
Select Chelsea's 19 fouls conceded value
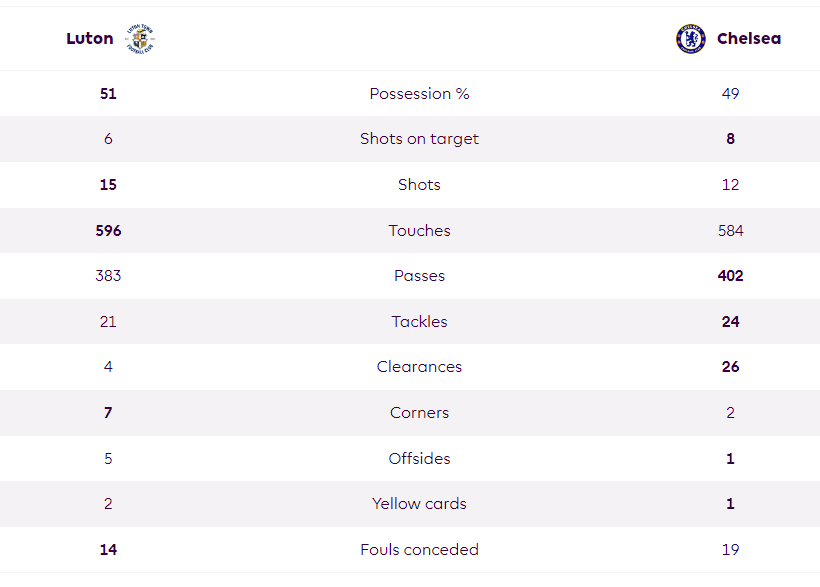tap(731, 550)
